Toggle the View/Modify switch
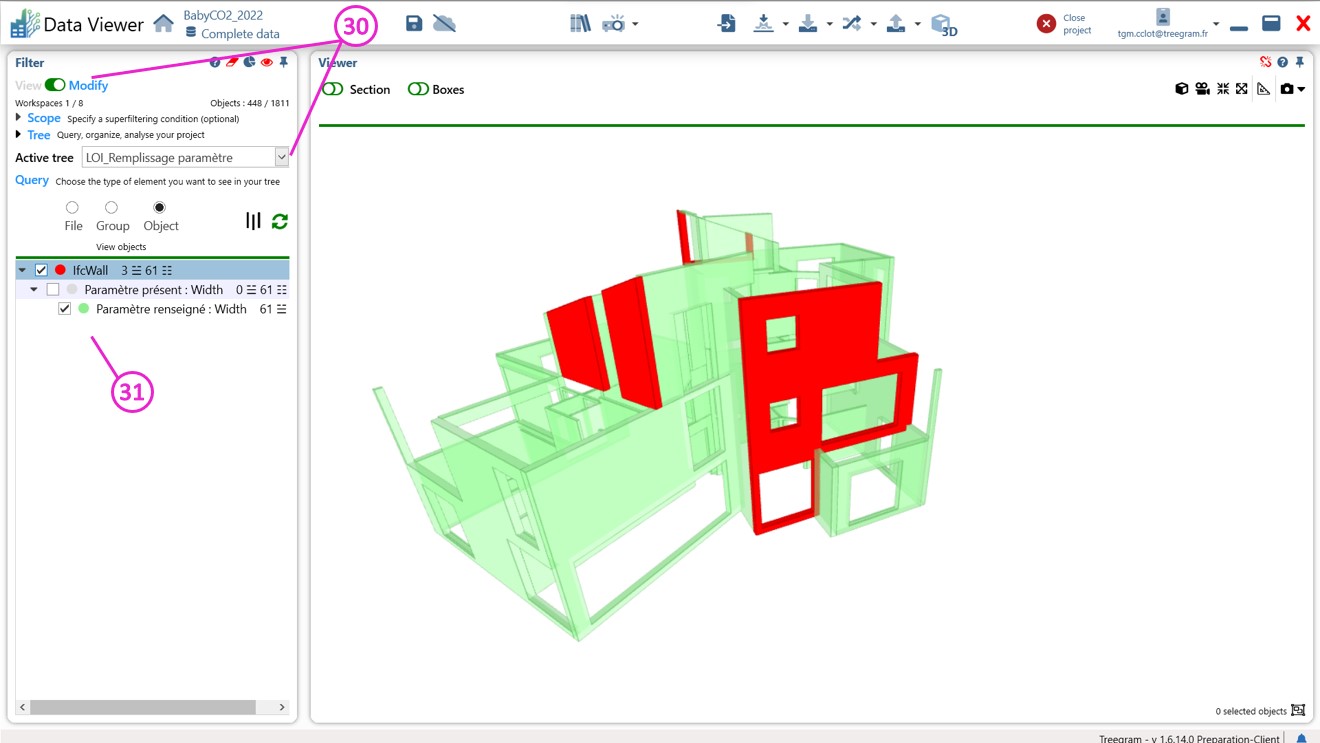1320x743 pixels. click(55, 85)
